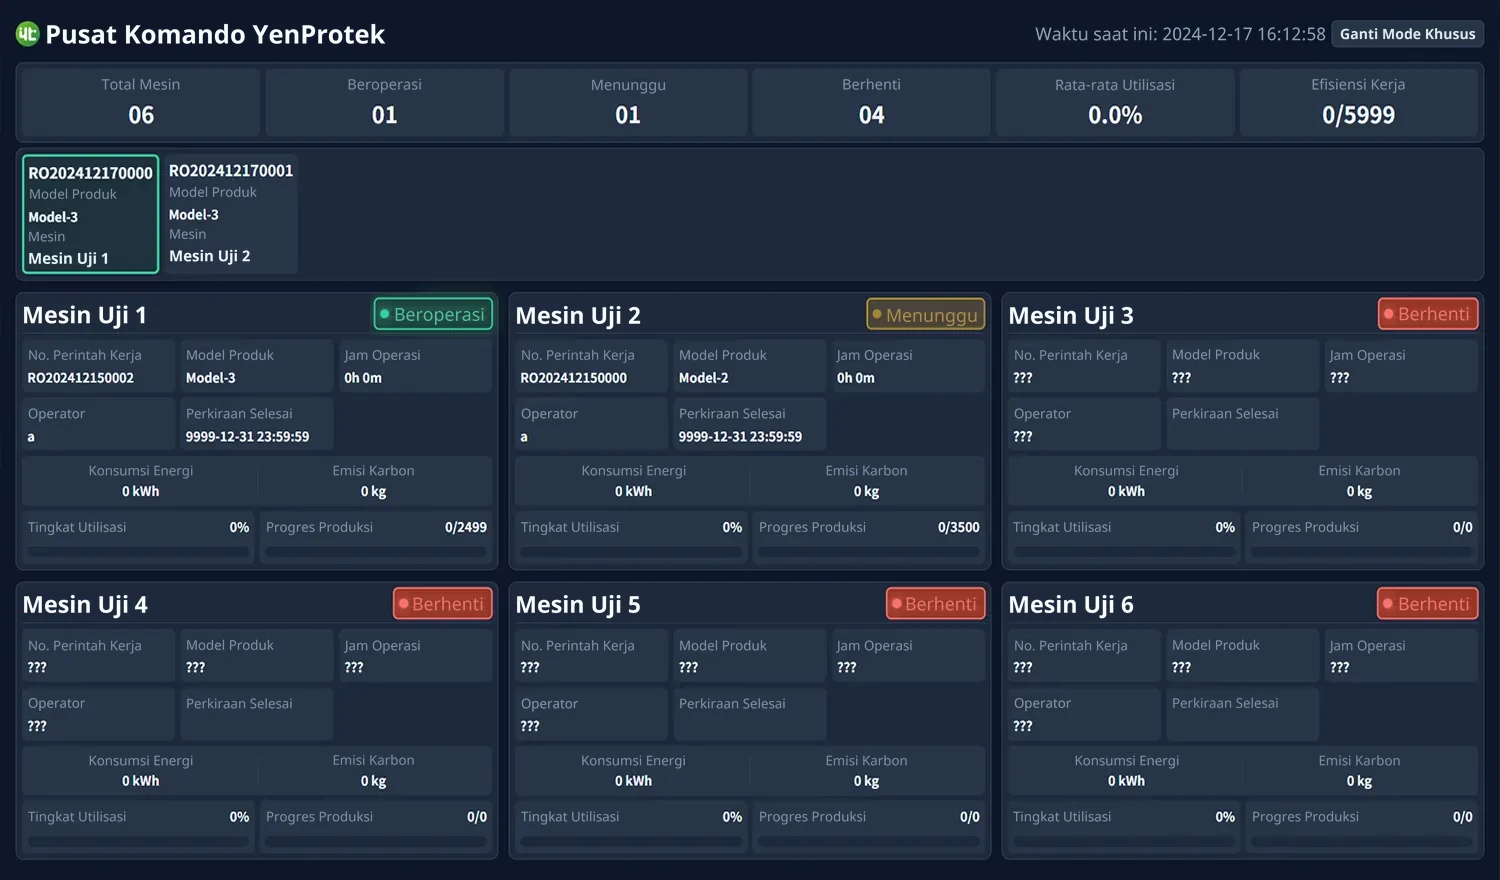
Task: Select work order card RO202412170000
Action: click(91, 214)
